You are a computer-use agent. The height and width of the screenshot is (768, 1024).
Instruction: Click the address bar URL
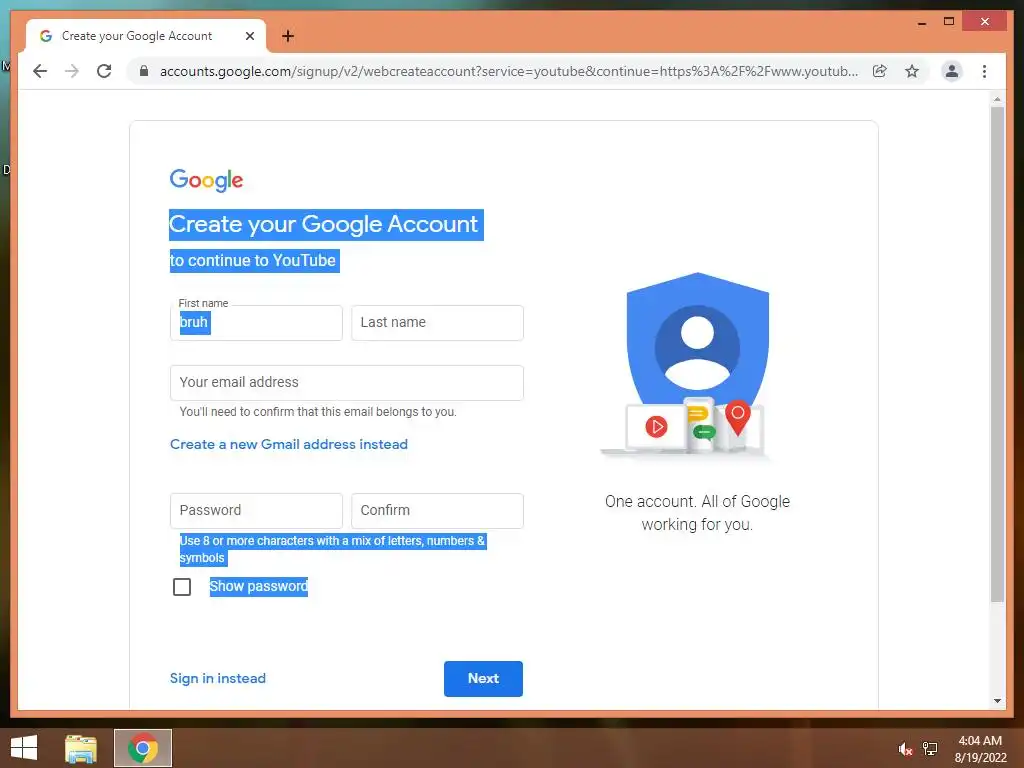[x=509, y=71]
